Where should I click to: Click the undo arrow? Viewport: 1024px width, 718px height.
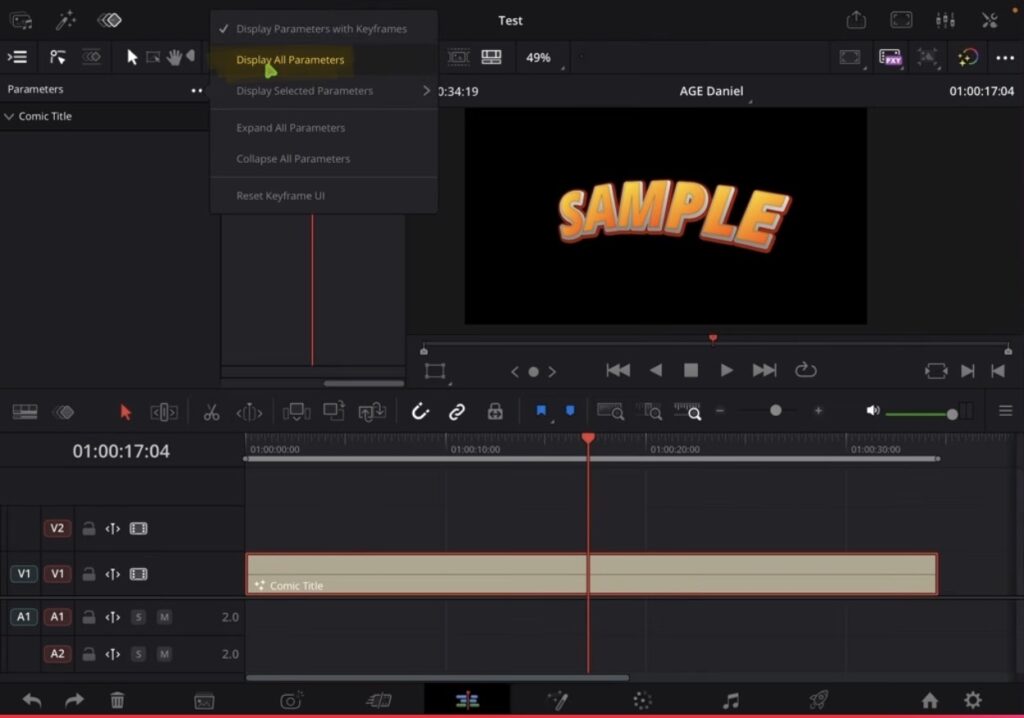[31, 700]
